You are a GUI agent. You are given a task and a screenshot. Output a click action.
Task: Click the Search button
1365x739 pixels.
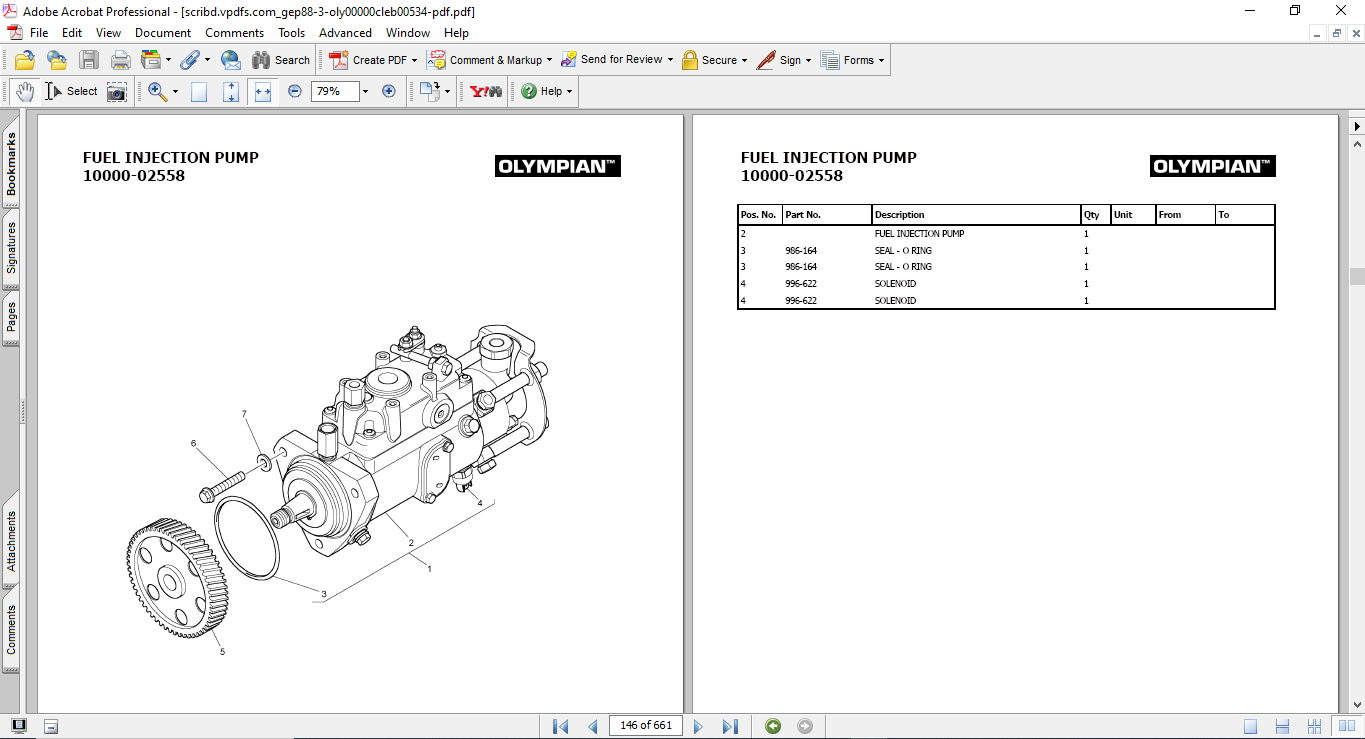point(281,60)
